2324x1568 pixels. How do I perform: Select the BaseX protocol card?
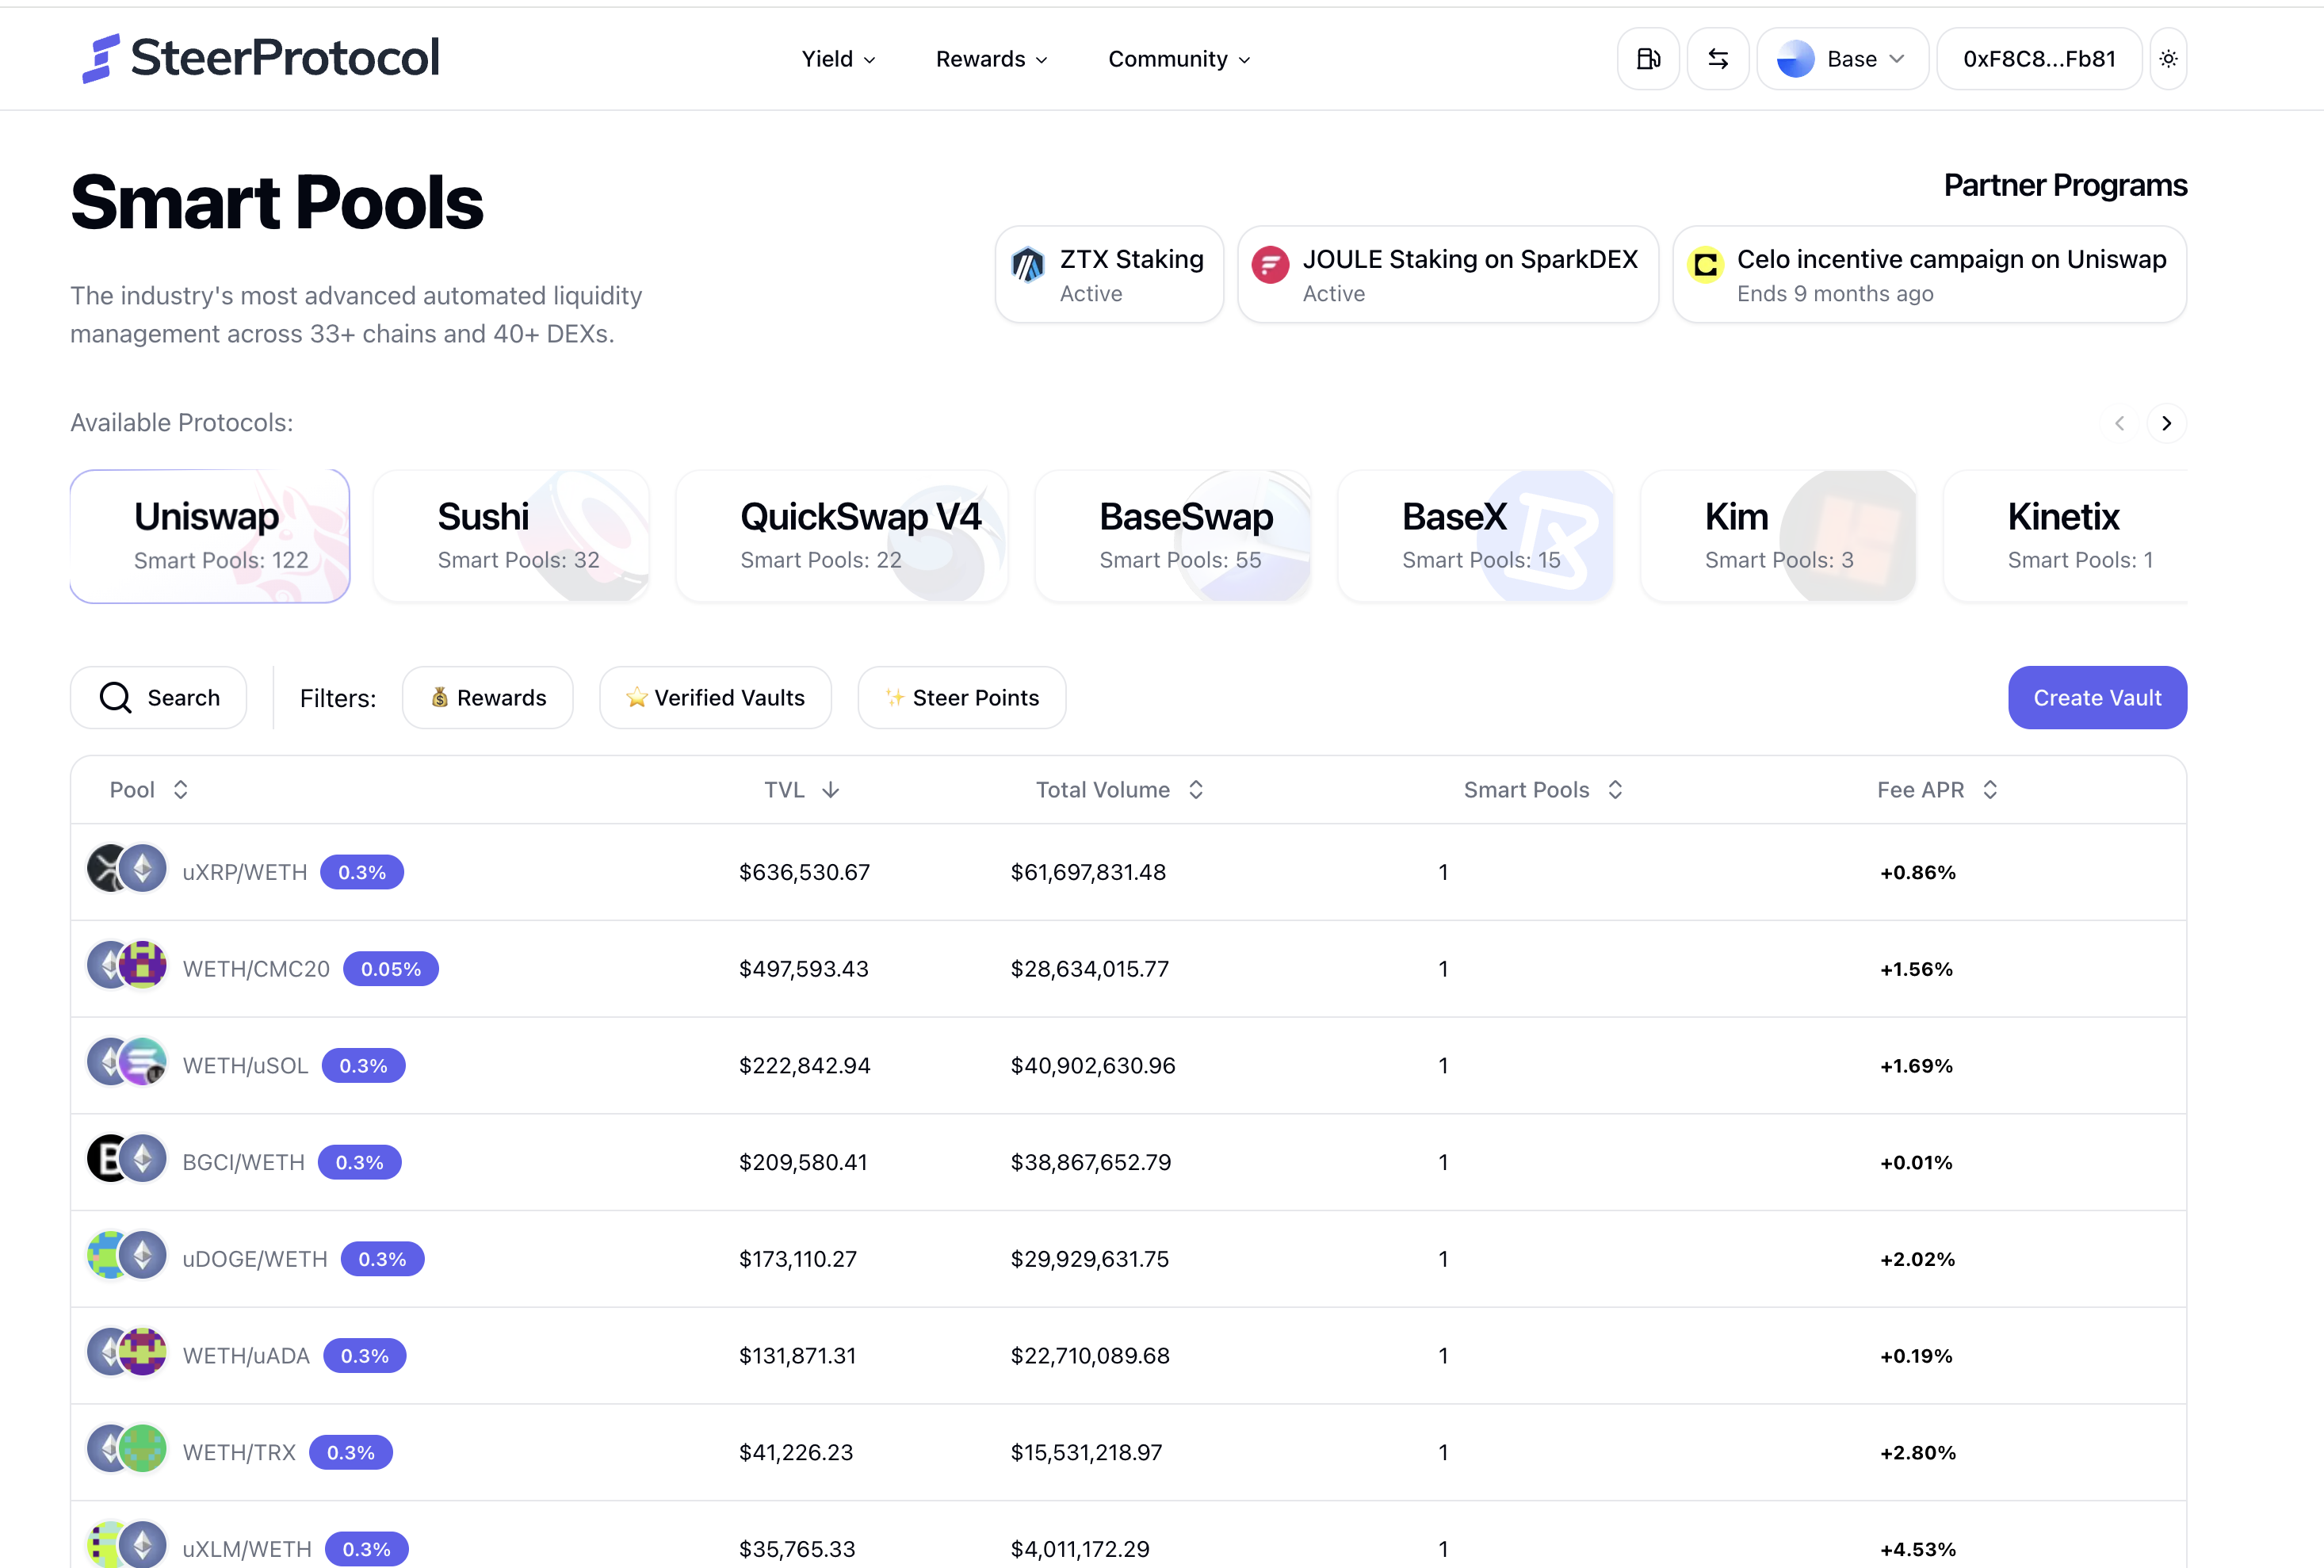1476,536
